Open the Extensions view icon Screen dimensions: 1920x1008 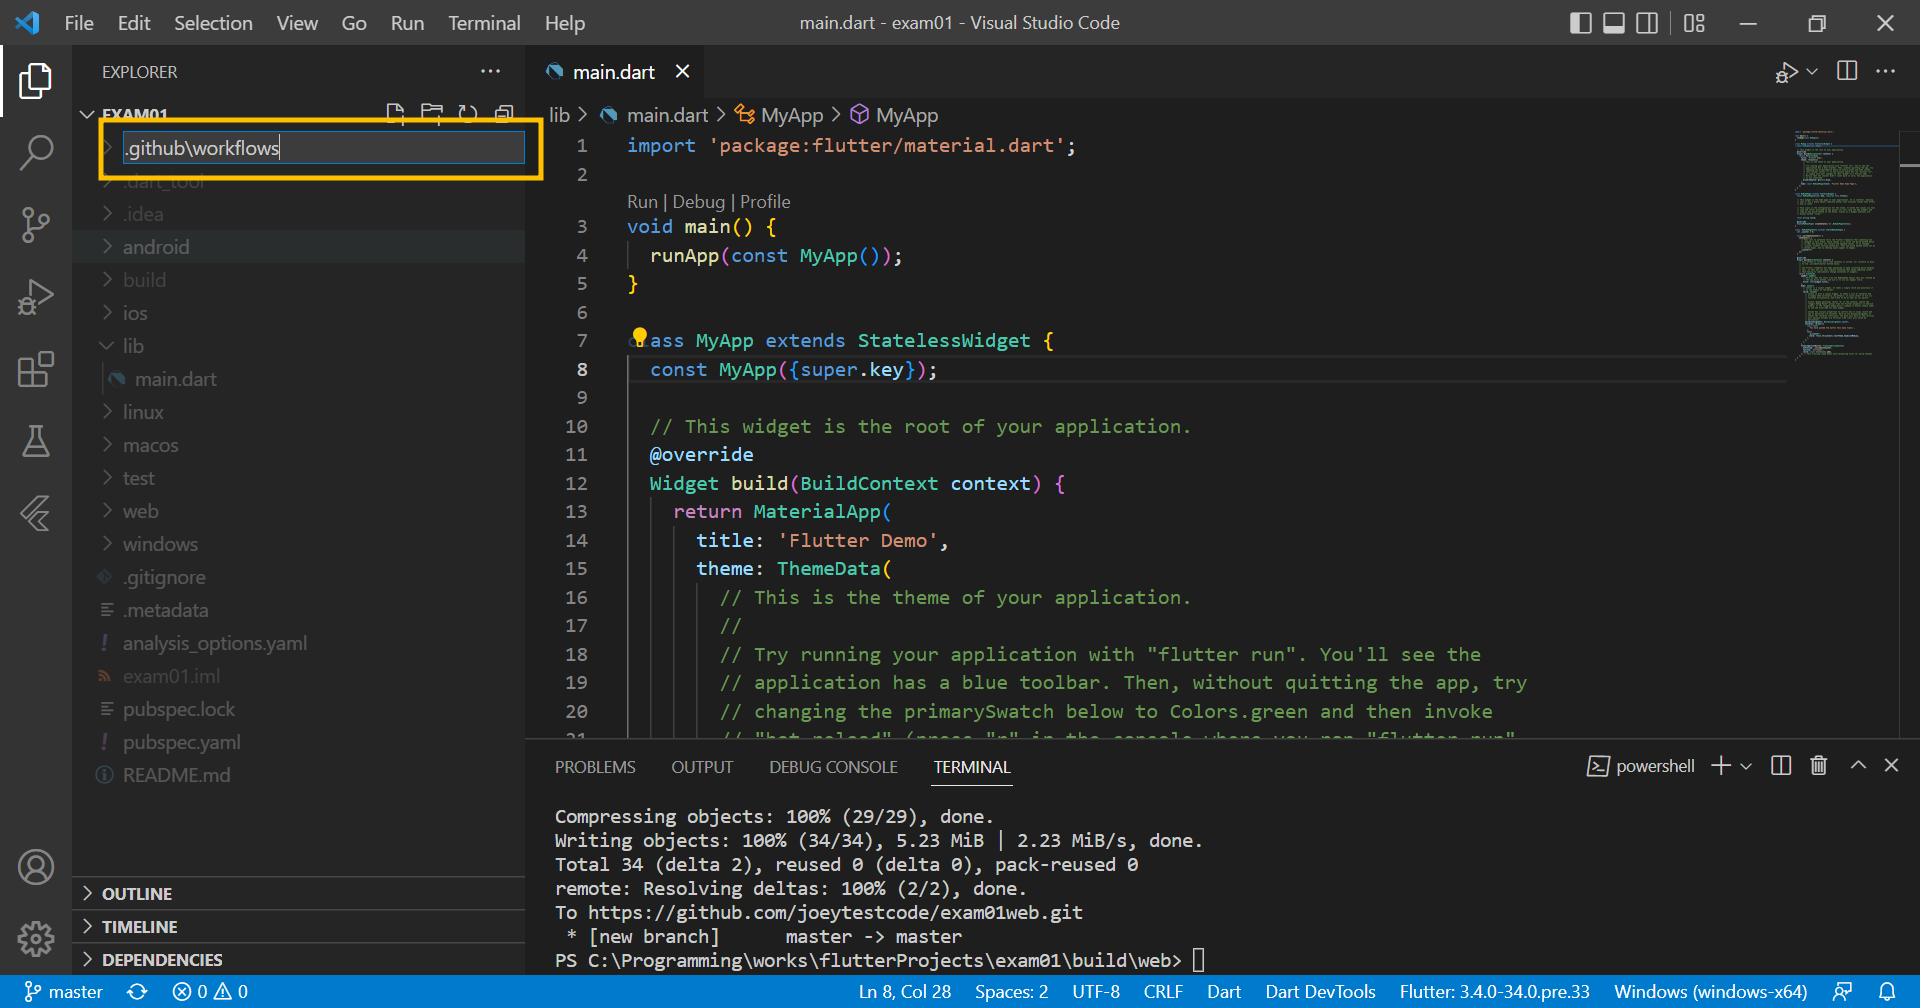(36, 369)
